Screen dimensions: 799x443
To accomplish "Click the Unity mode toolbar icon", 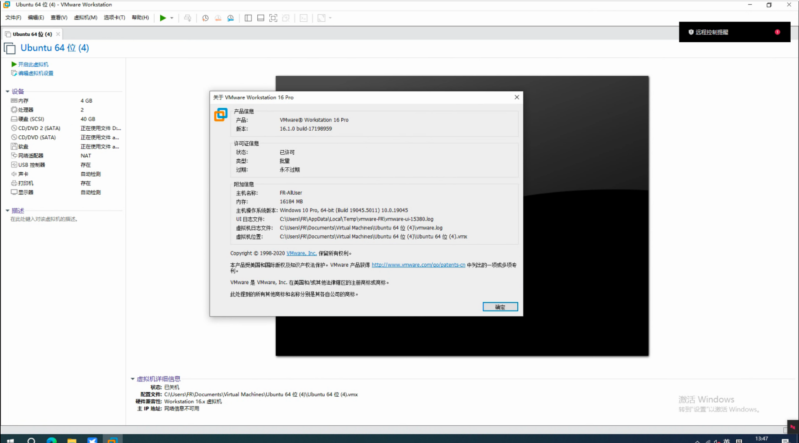I will tap(286, 18).
